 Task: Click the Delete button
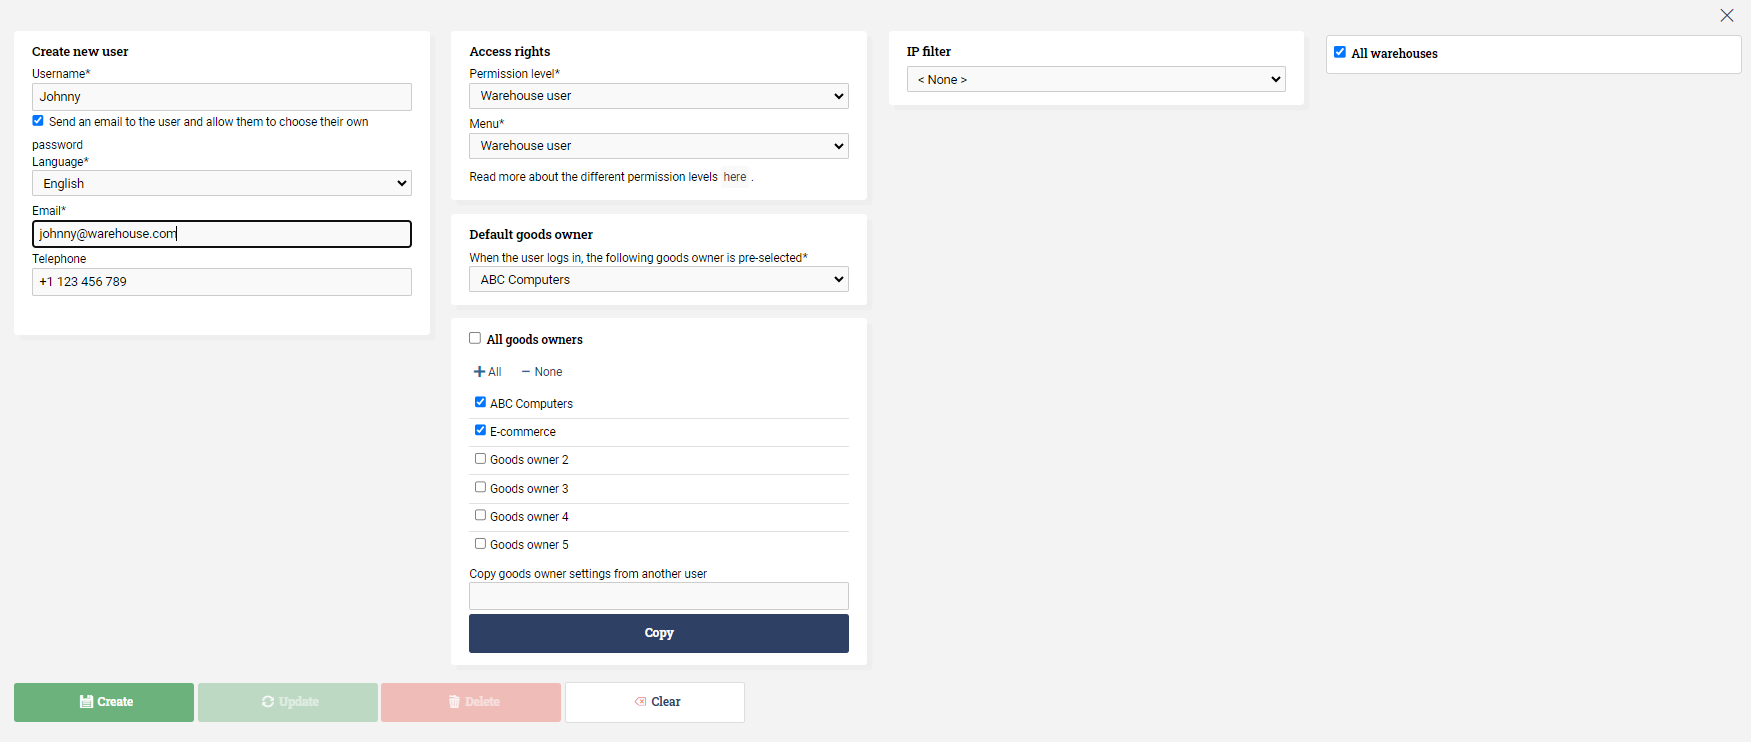[471, 702]
